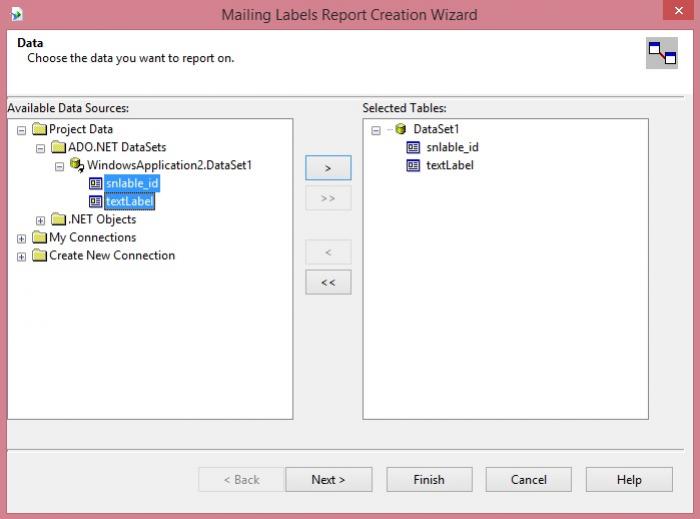Click the data link icon in header
700x519 pixels.
pos(662,53)
